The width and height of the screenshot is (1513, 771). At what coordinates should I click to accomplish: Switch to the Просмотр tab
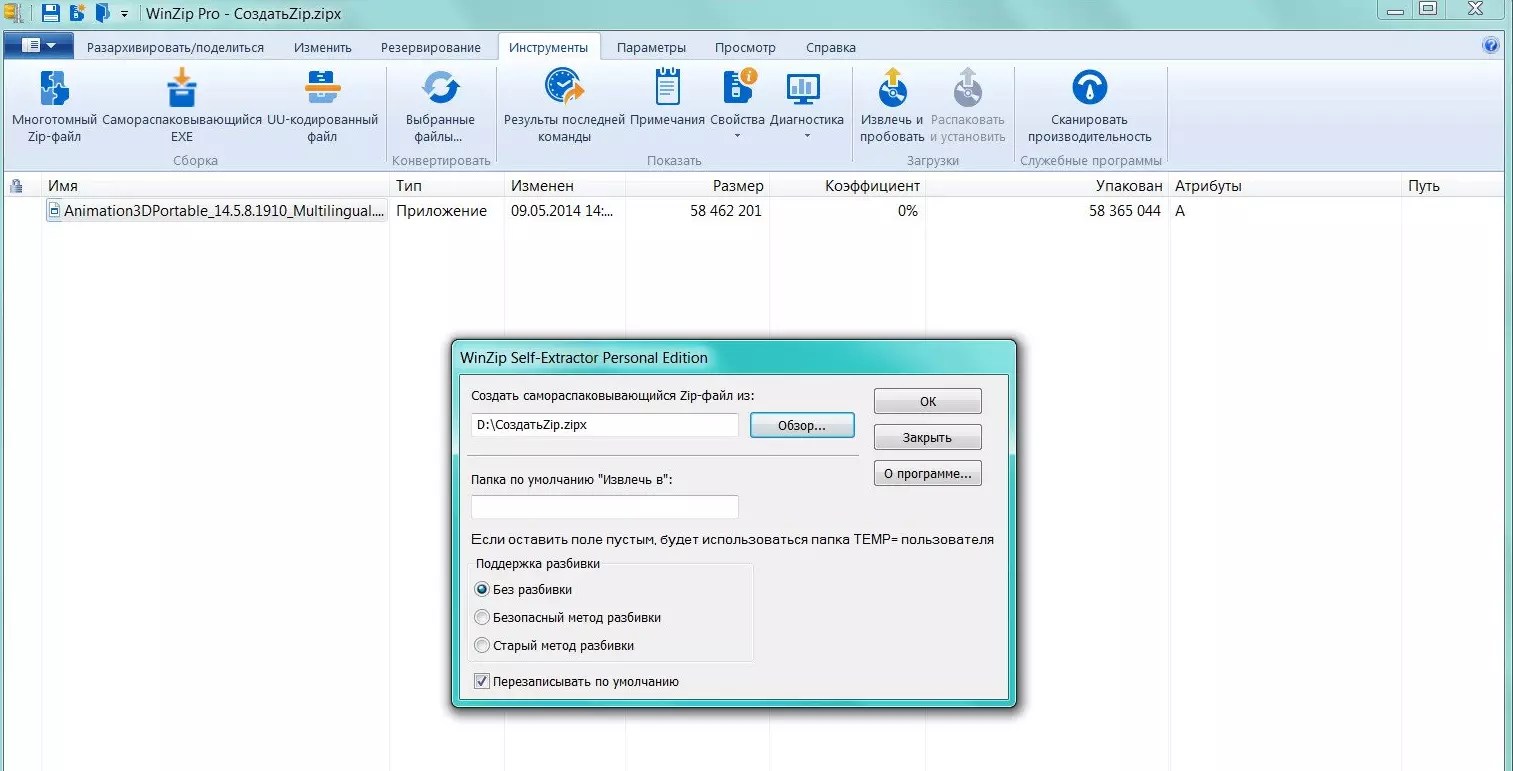pyautogui.click(x=745, y=47)
